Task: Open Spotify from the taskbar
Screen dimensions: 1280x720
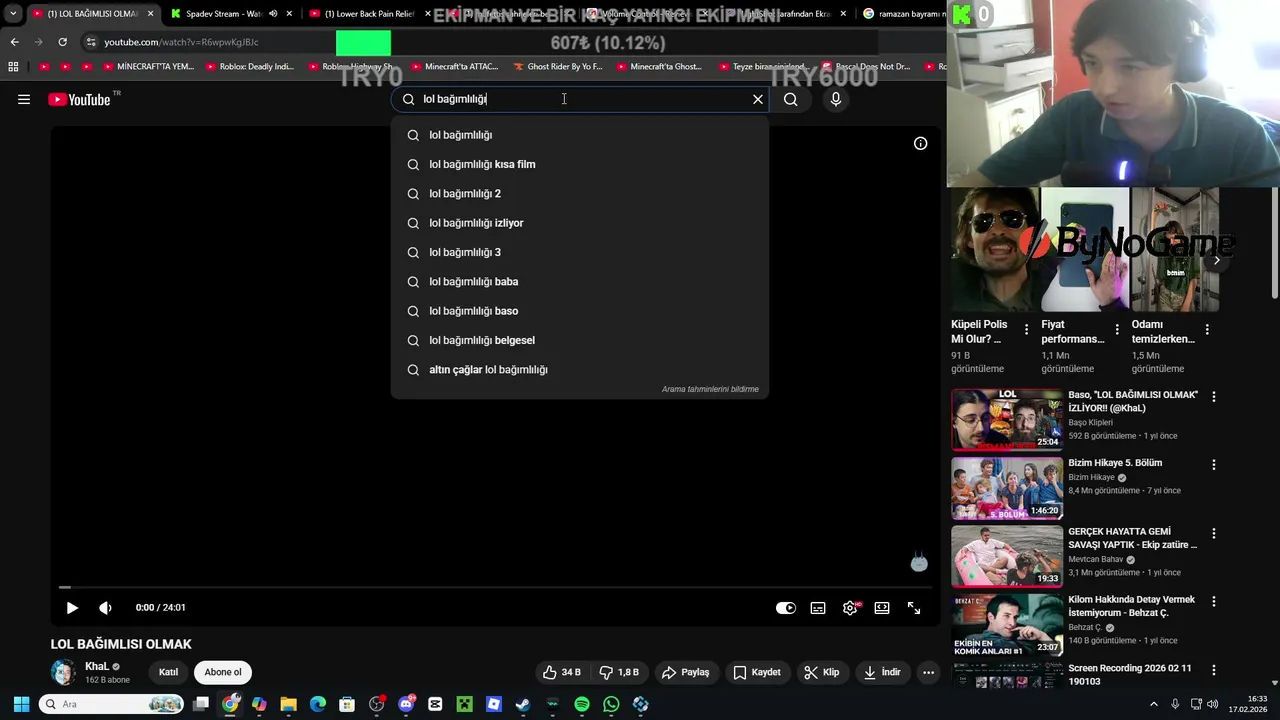Action: click(x=582, y=704)
